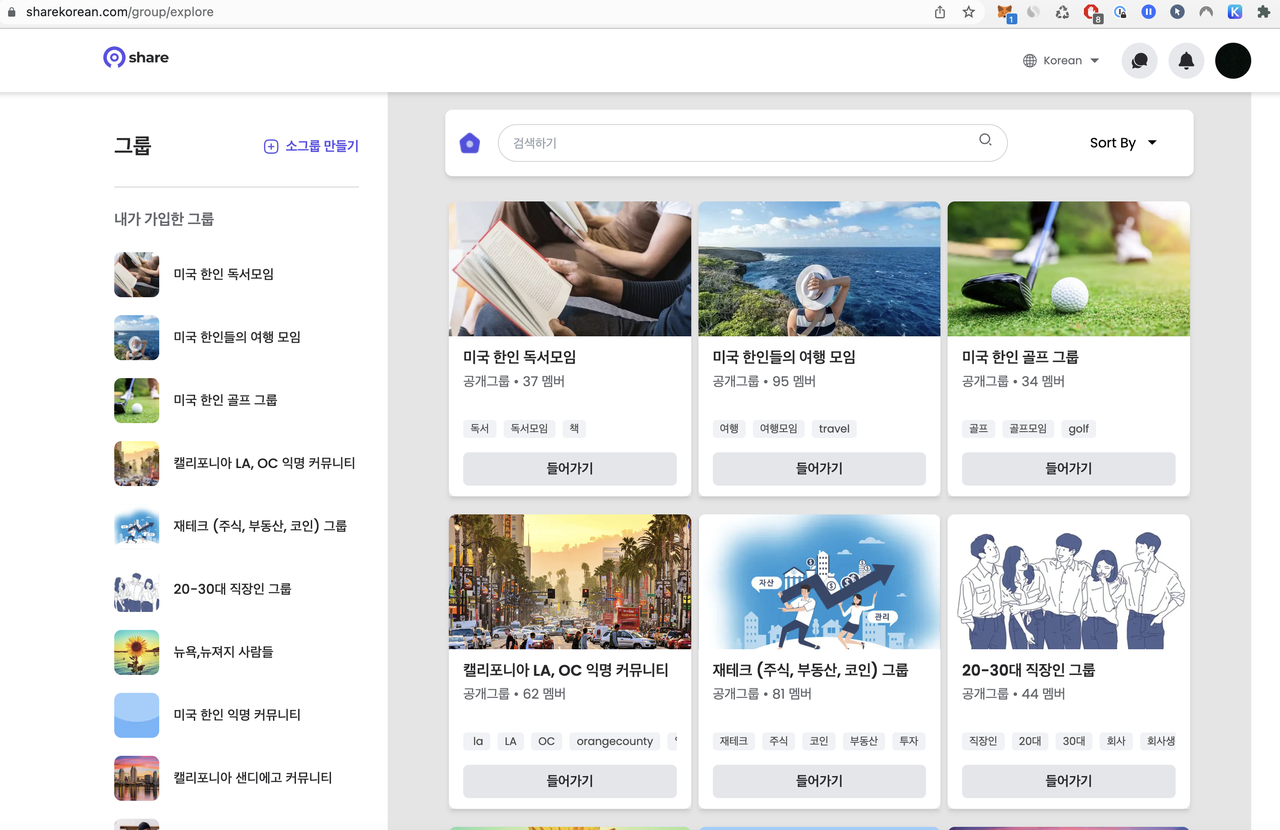
Task: Open the profile avatar circle
Action: coord(1233,61)
